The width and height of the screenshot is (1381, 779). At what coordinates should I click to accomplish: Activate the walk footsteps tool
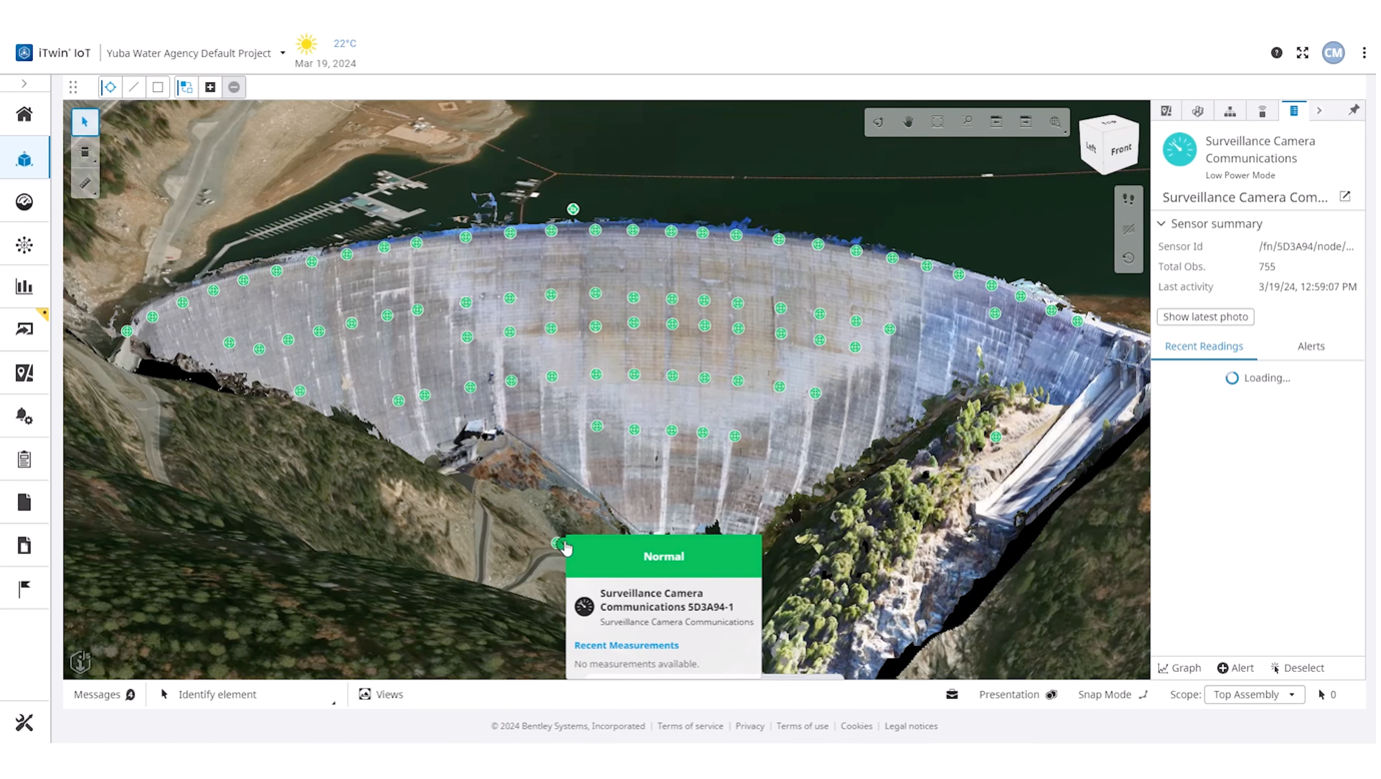point(1128,199)
